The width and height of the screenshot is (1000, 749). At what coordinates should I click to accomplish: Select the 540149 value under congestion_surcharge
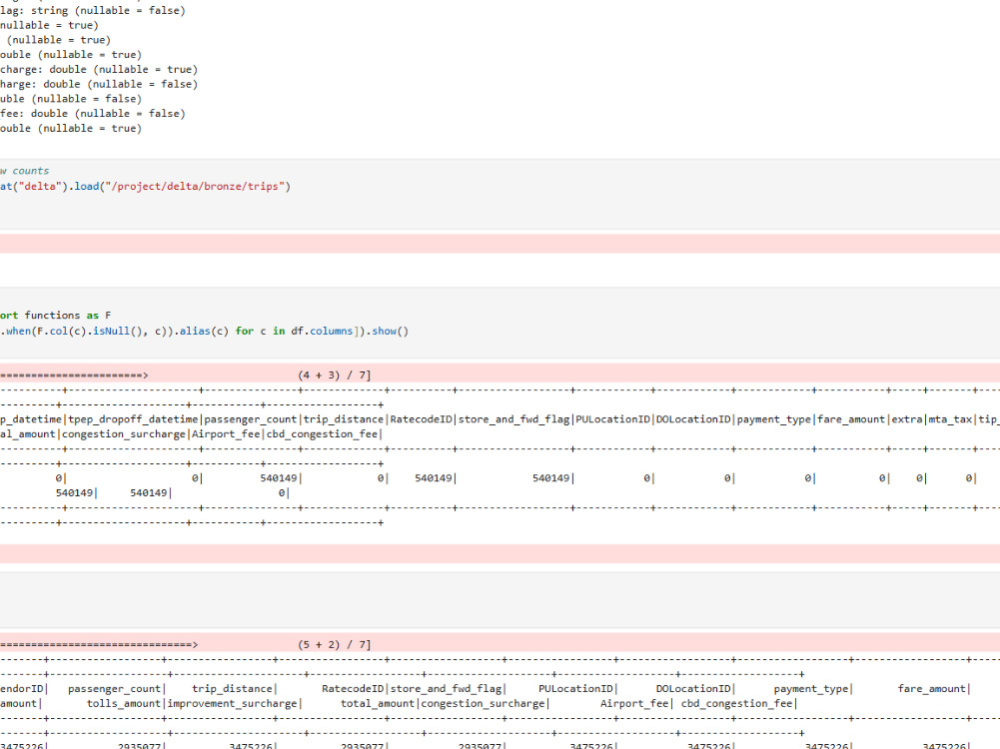tap(74, 493)
